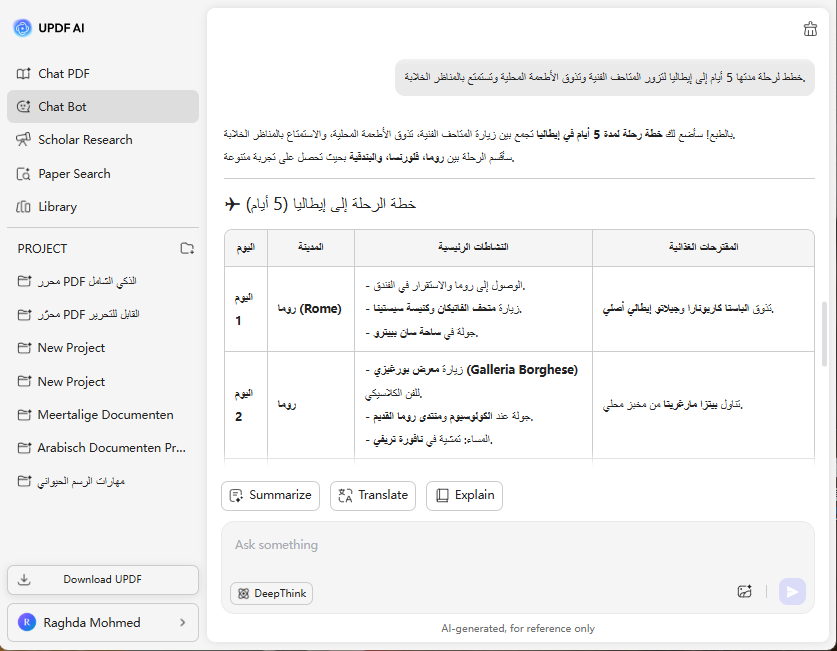Screen dimensions: 837x651
Task: Click the image upload icon in chat box
Action: click(x=744, y=592)
